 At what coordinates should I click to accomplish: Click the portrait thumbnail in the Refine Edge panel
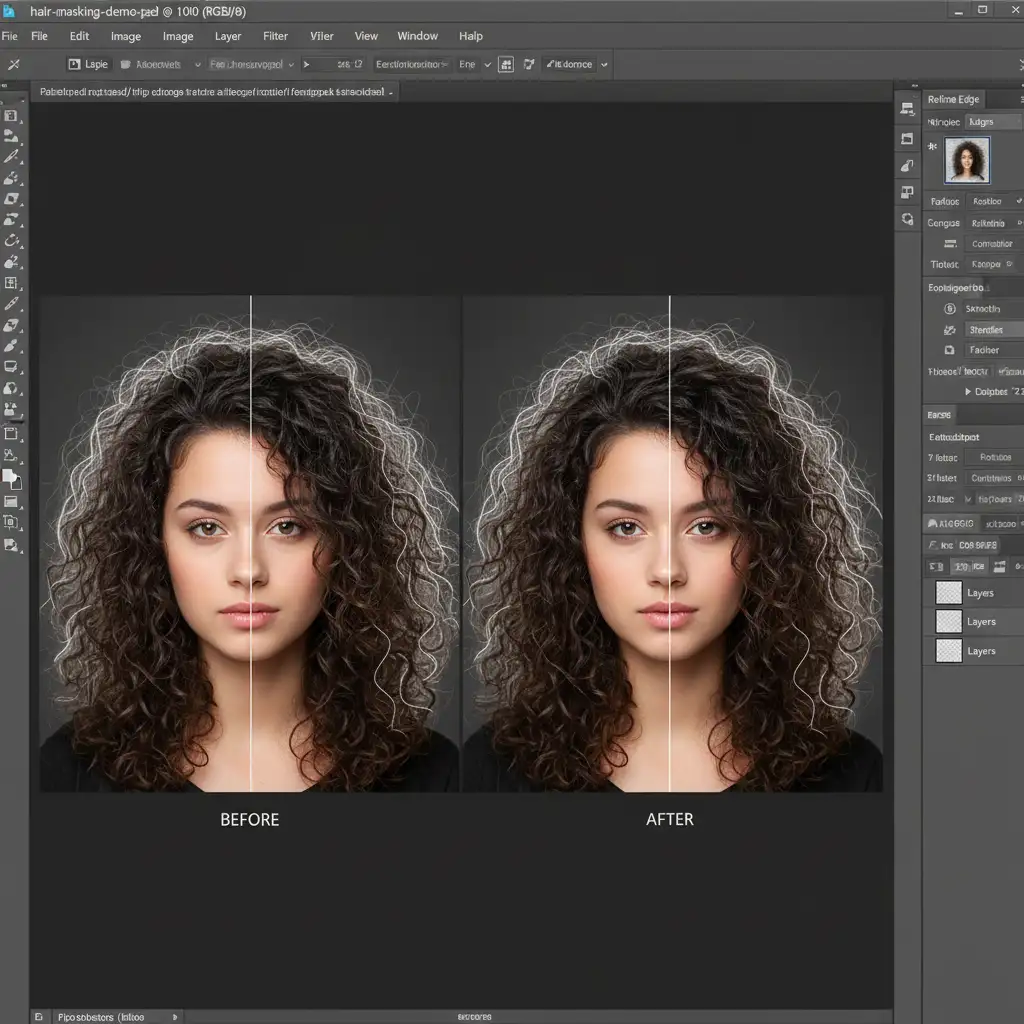pos(967,160)
